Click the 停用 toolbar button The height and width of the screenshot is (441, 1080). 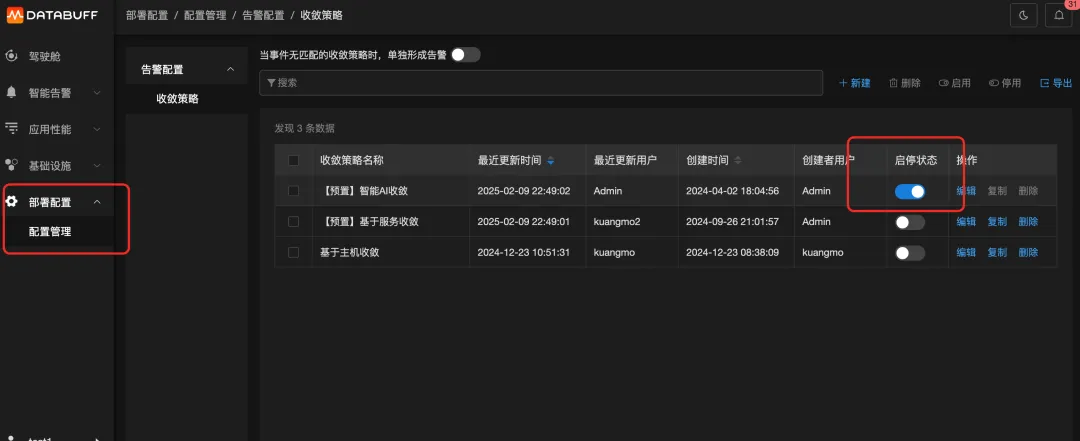[x=1005, y=83]
